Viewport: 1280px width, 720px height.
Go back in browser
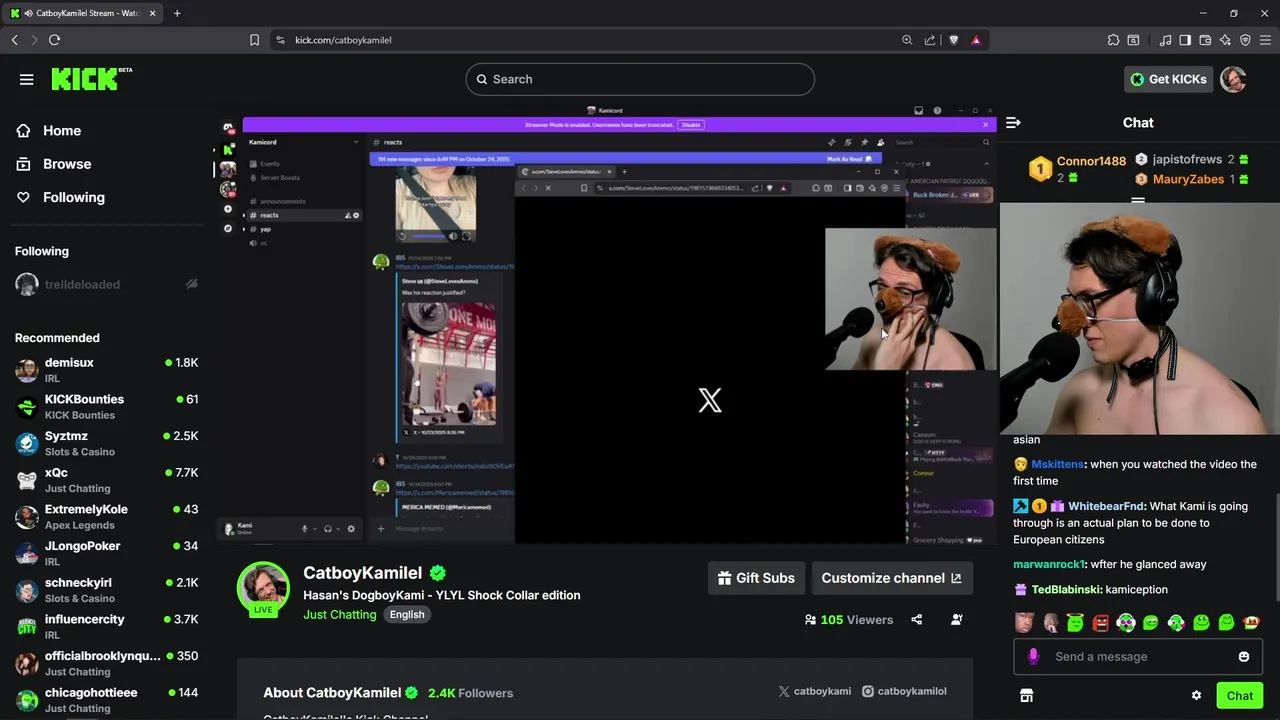pyautogui.click(x=15, y=40)
